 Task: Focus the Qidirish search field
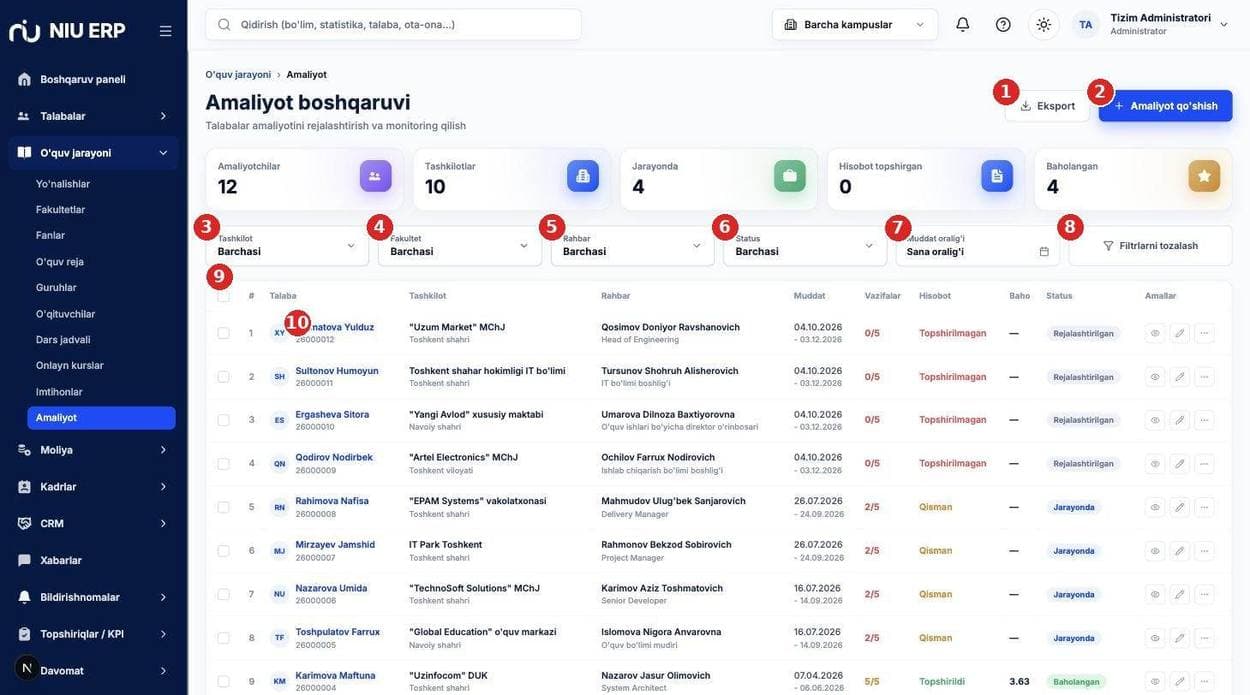pyautogui.click(x=393, y=24)
